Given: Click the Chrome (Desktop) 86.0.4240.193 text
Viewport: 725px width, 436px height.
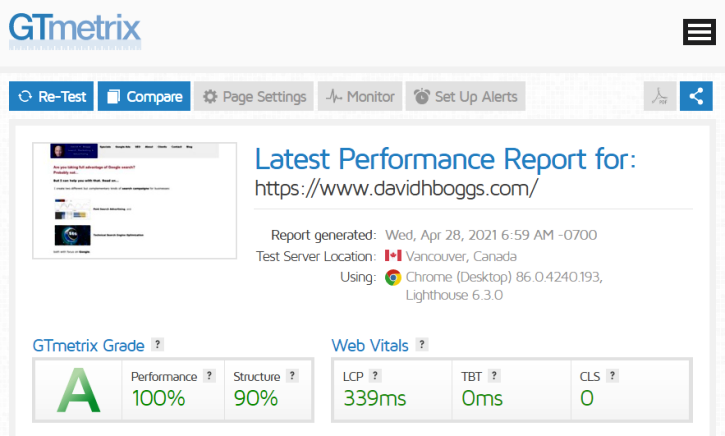Looking at the screenshot, I should coord(504,277).
